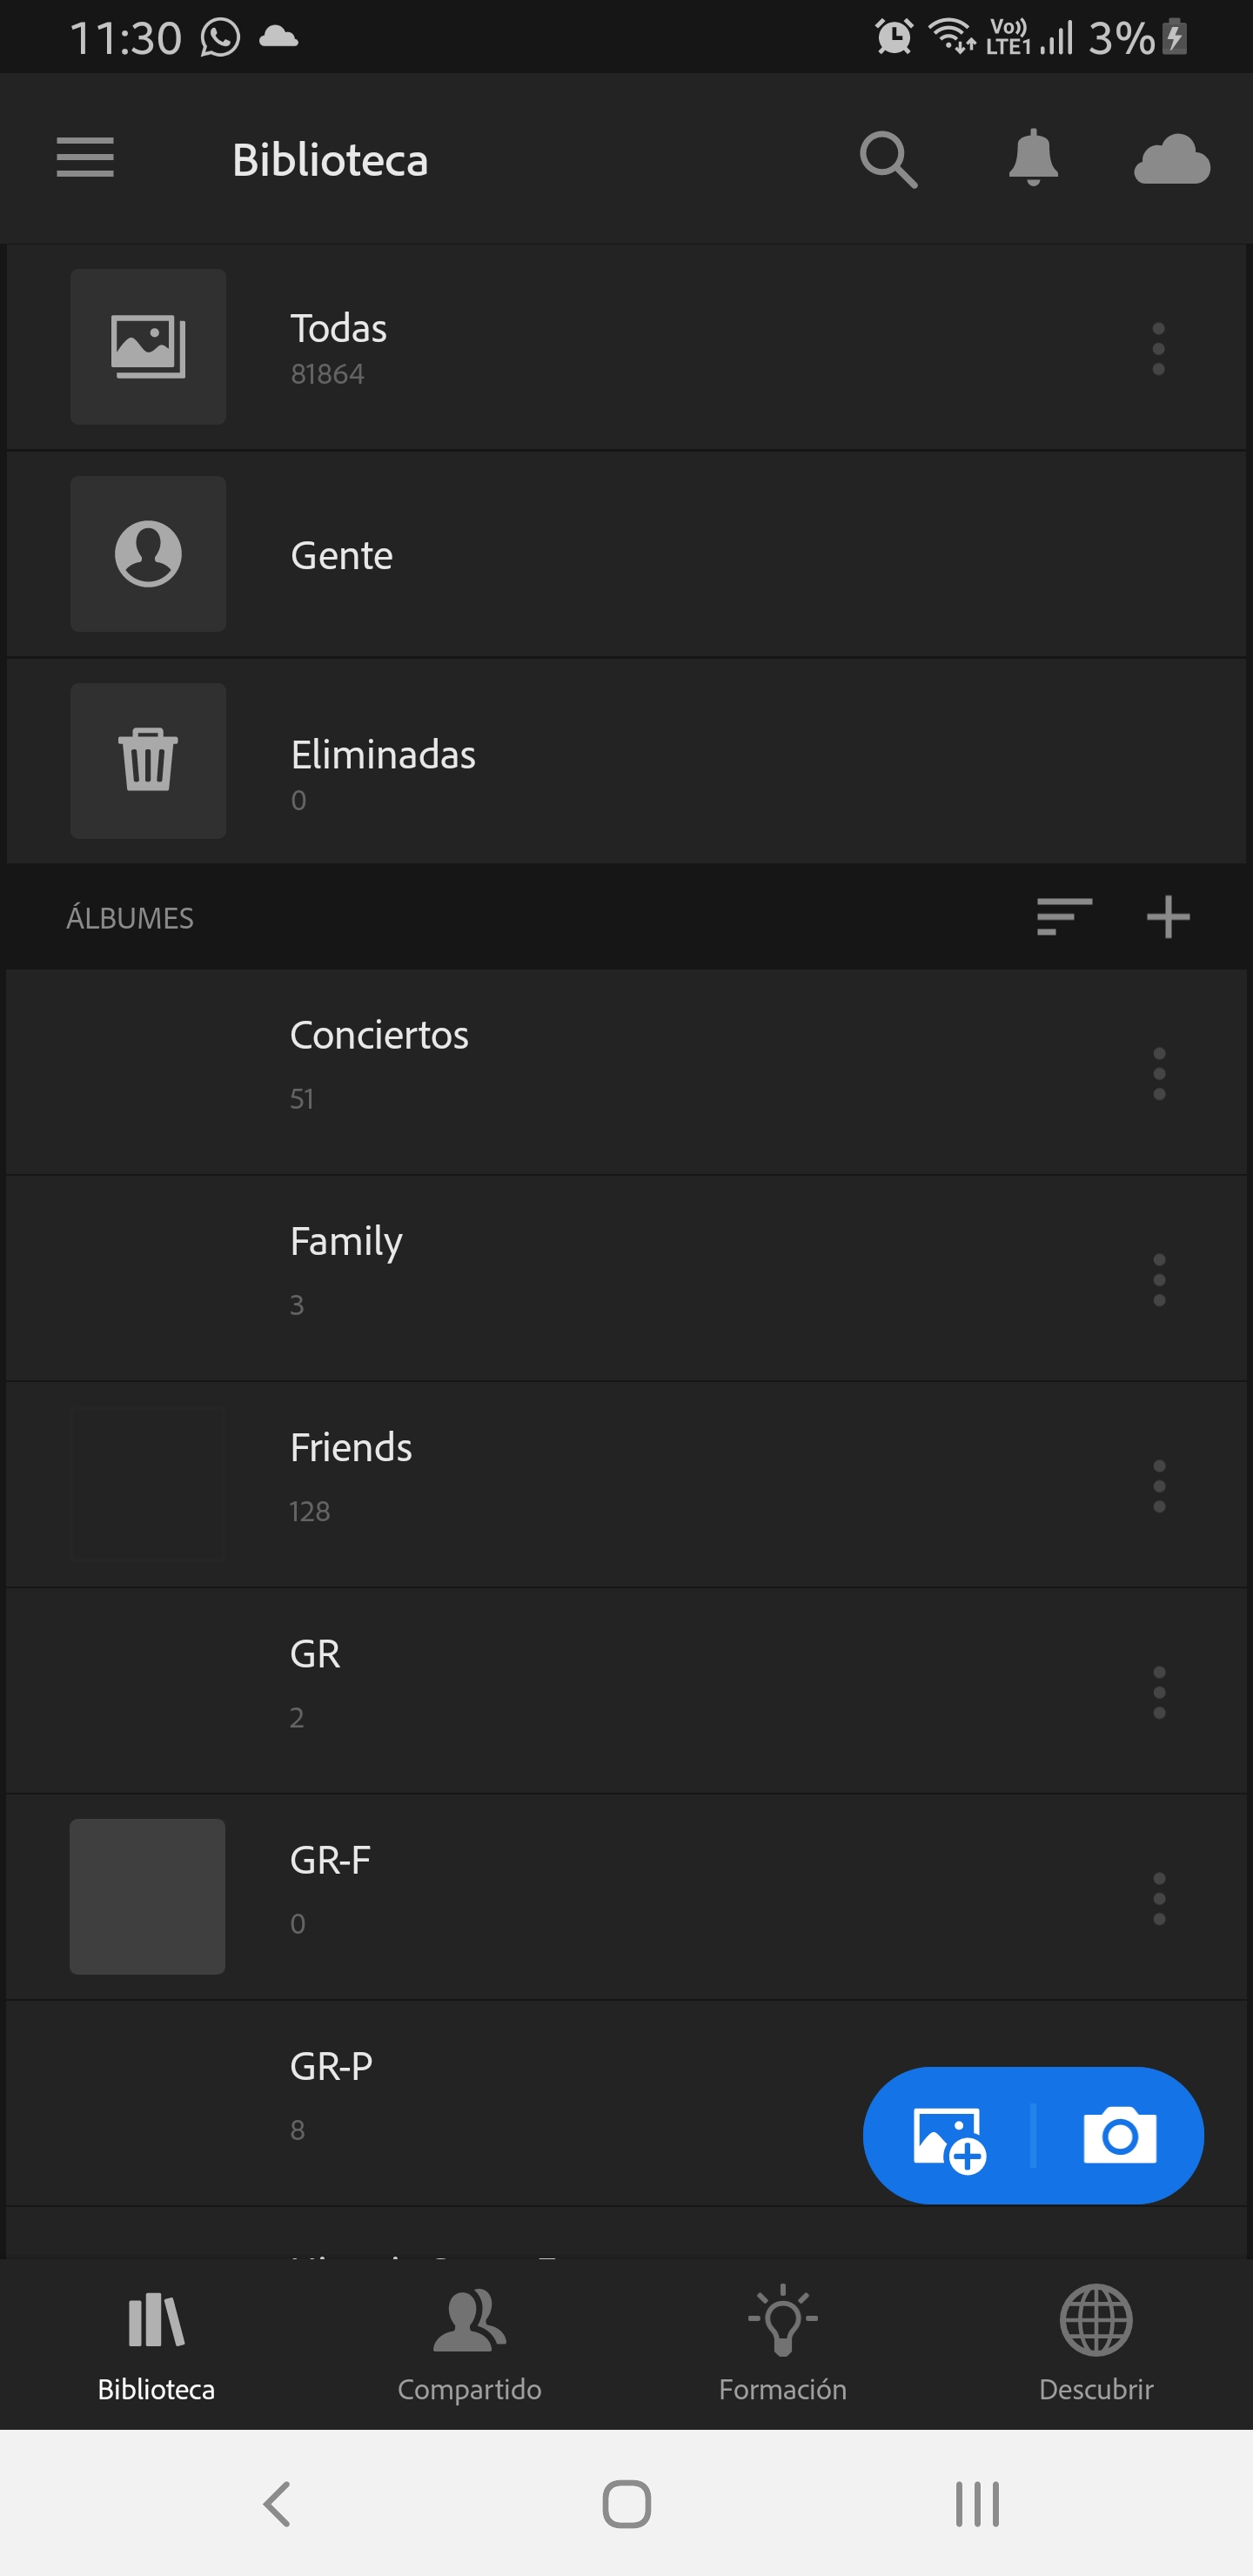Tap the search magnifier icon
The image size is (1253, 2576).
(x=888, y=159)
